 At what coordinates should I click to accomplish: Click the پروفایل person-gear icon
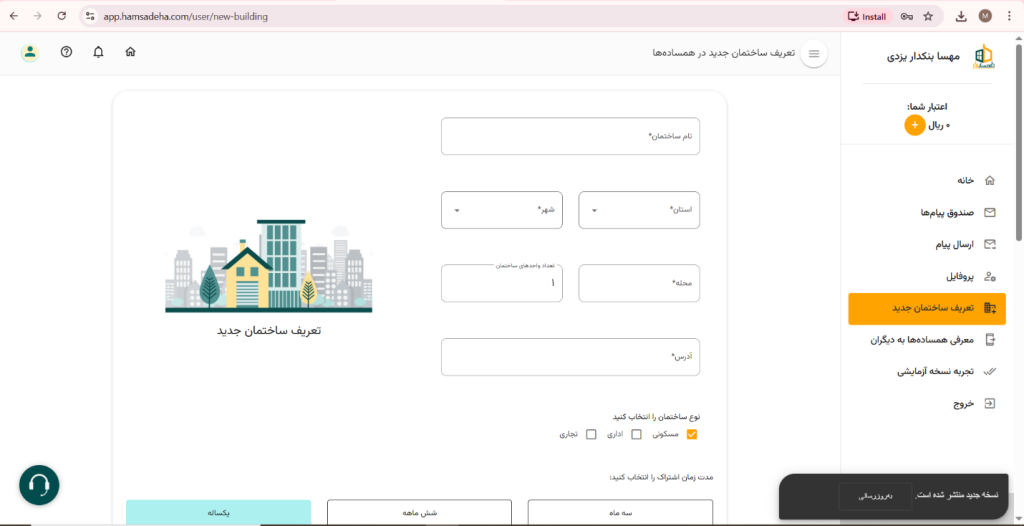990,276
